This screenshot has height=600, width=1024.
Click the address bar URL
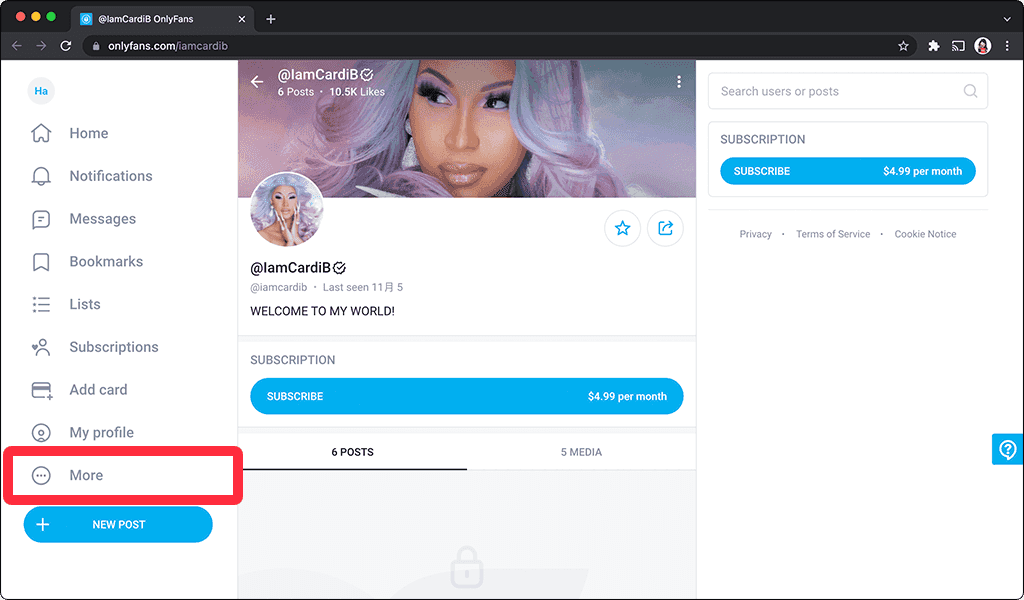(168, 46)
